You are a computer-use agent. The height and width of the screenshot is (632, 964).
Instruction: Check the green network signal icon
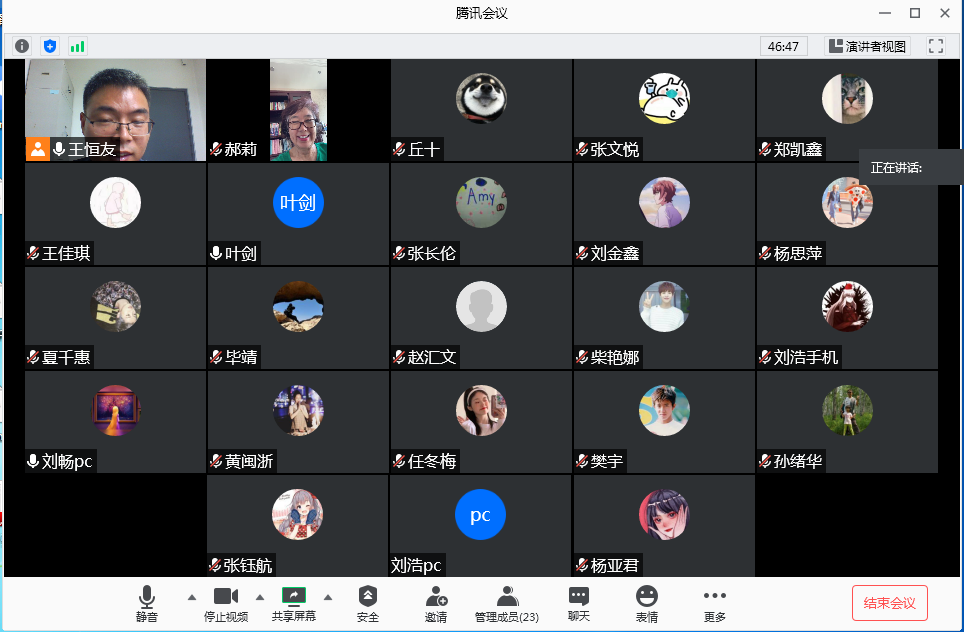point(77,46)
